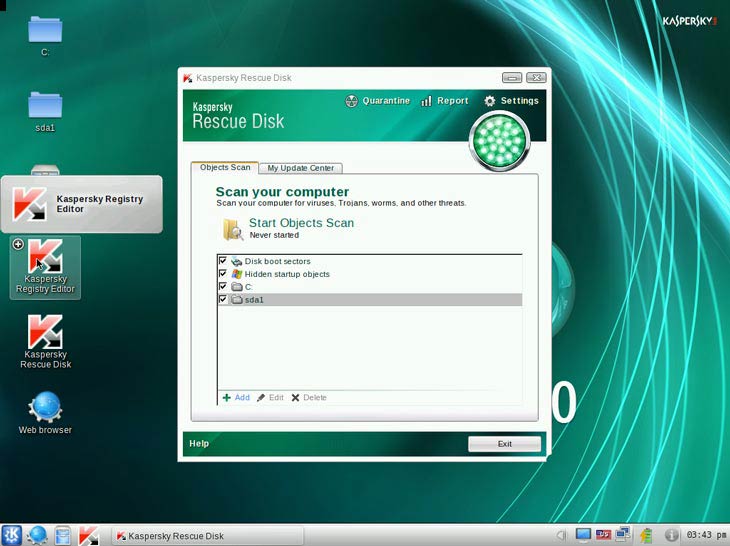Uncheck the sda1 scan checkbox
The height and width of the screenshot is (546, 730).
(223, 299)
